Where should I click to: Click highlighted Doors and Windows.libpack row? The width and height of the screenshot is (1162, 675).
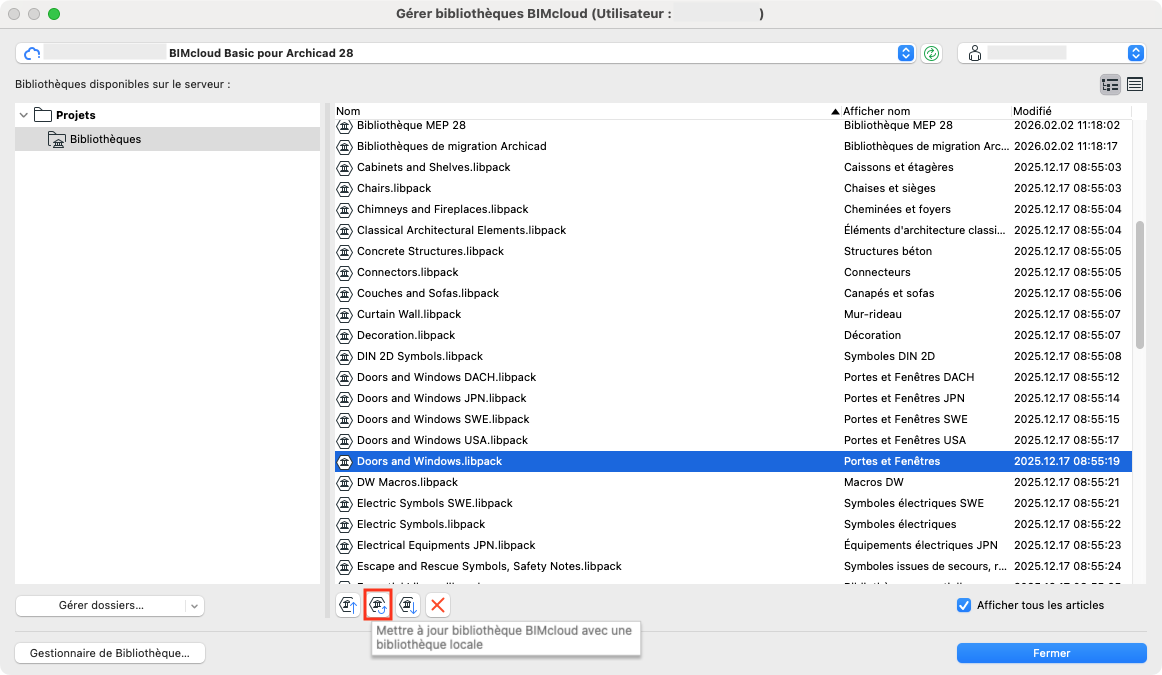click(x=733, y=462)
